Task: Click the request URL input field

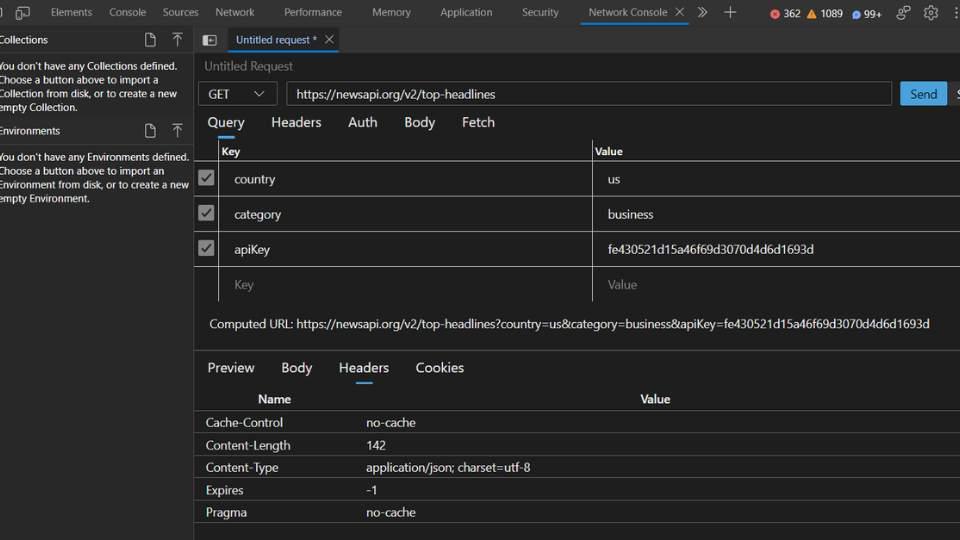Action: point(589,94)
